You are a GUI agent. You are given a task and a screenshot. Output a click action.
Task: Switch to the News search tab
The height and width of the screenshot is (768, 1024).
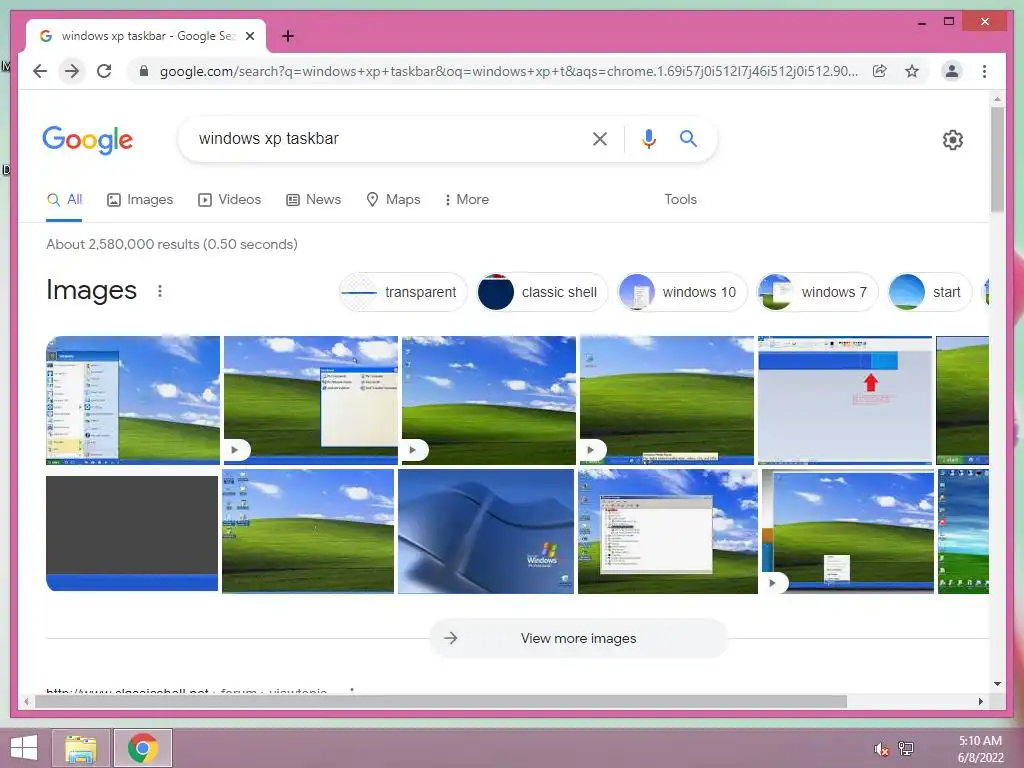tap(313, 200)
